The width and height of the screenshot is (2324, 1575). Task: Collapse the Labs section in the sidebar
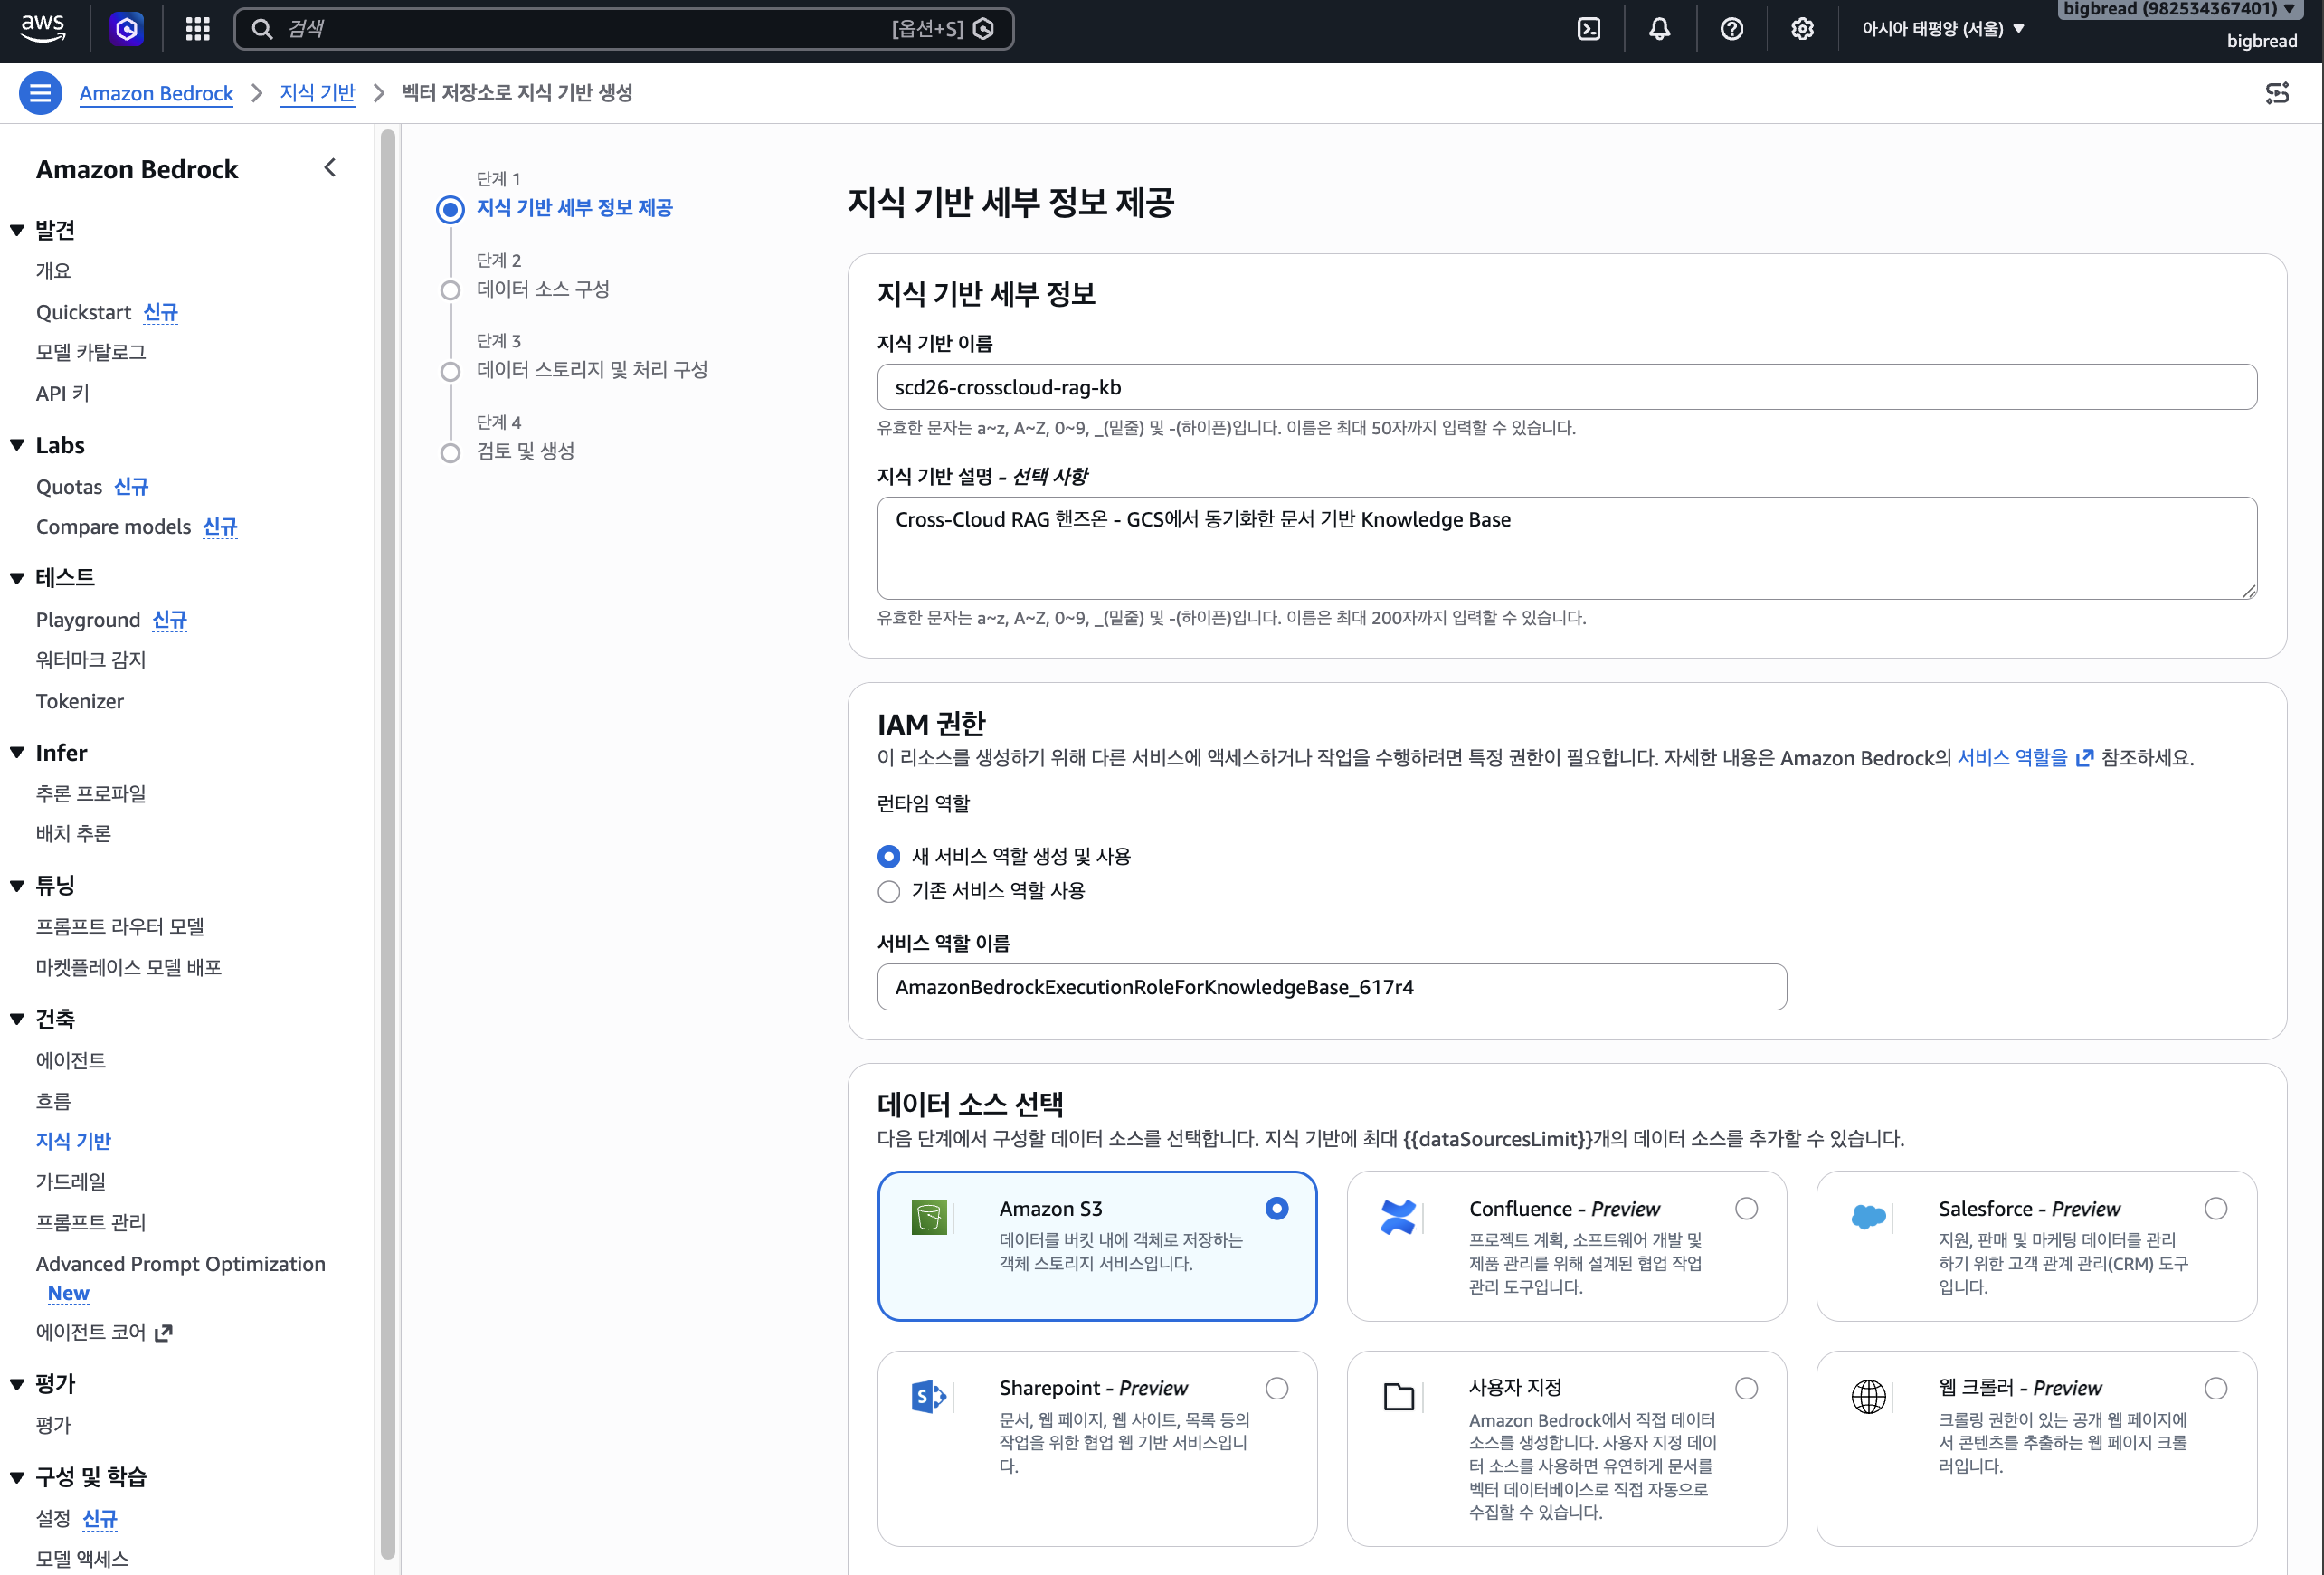tap(17, 445)
